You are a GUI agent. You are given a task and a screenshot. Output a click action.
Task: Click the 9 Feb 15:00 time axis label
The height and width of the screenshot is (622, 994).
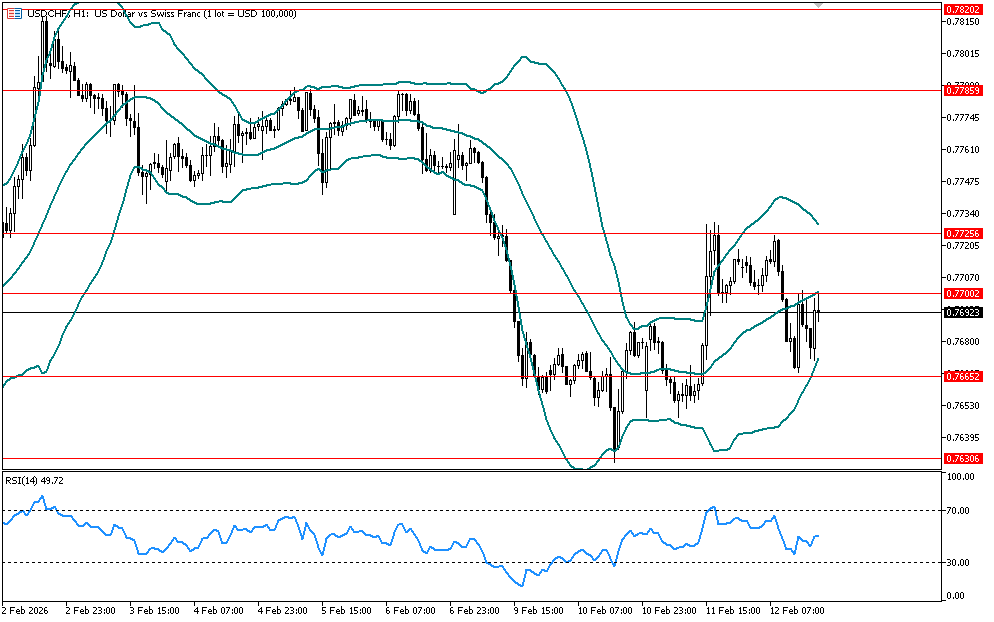coord(537,609)
